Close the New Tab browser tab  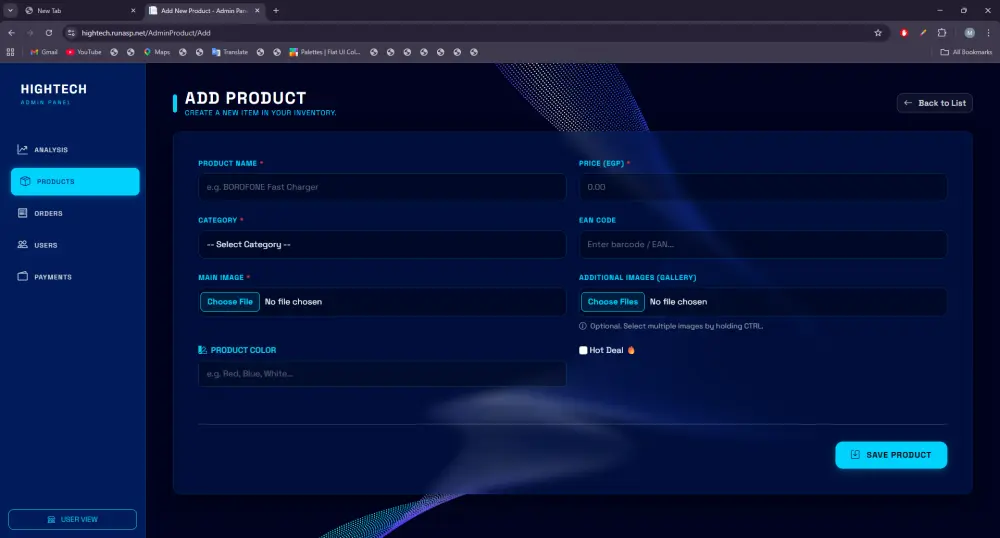(133, 10)
